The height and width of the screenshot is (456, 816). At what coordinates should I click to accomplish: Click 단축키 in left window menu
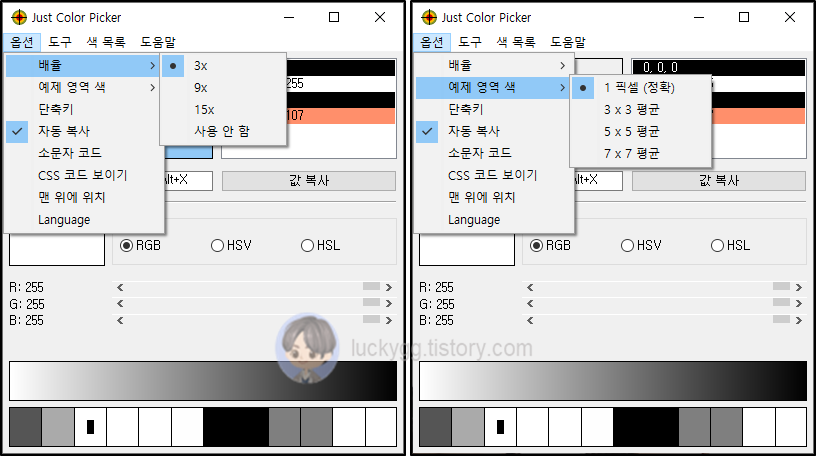83,109
